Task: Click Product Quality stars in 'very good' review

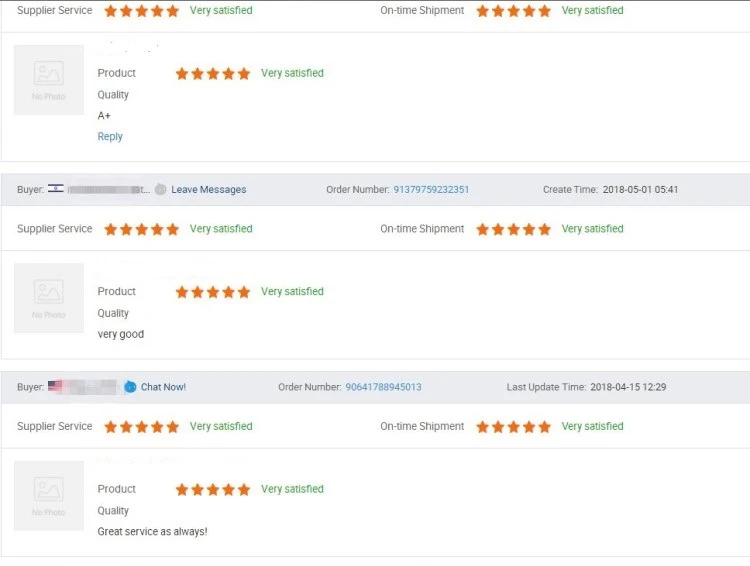Action: pos(213,292)
